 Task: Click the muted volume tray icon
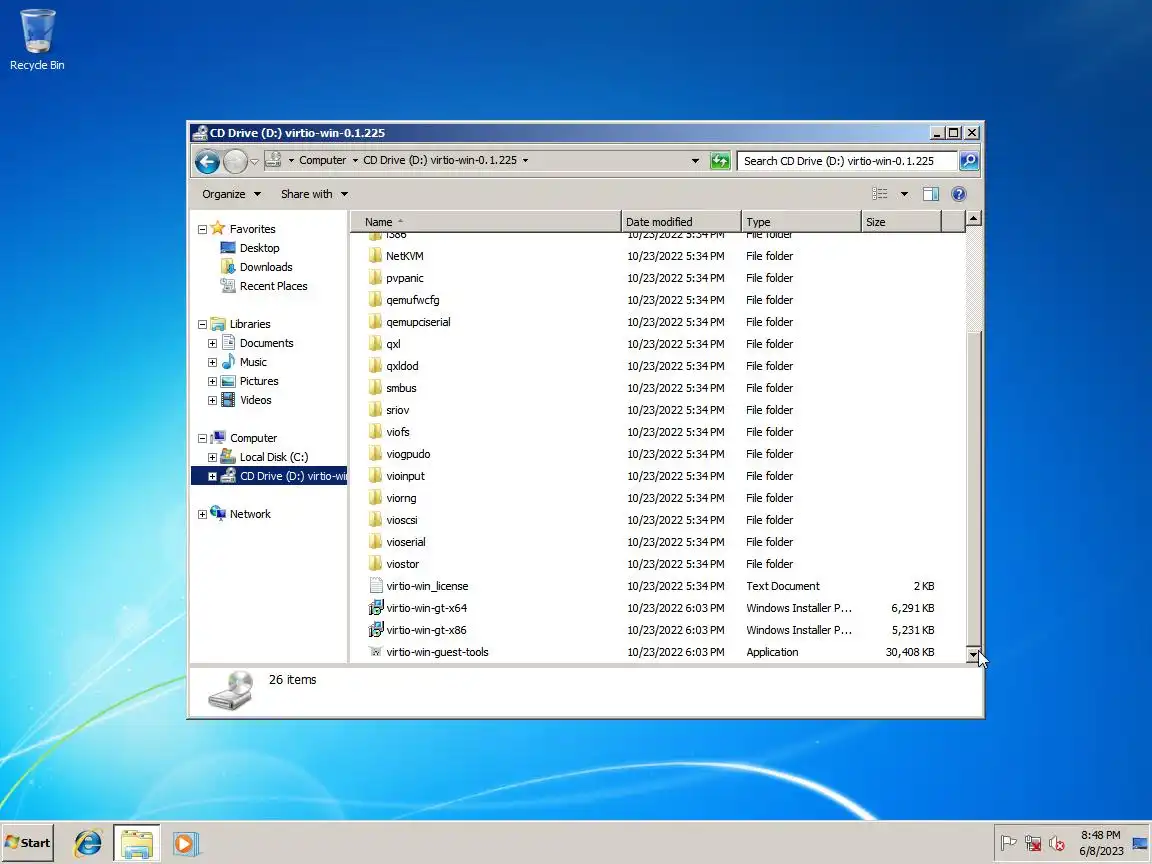click(x=1057, y=843)
